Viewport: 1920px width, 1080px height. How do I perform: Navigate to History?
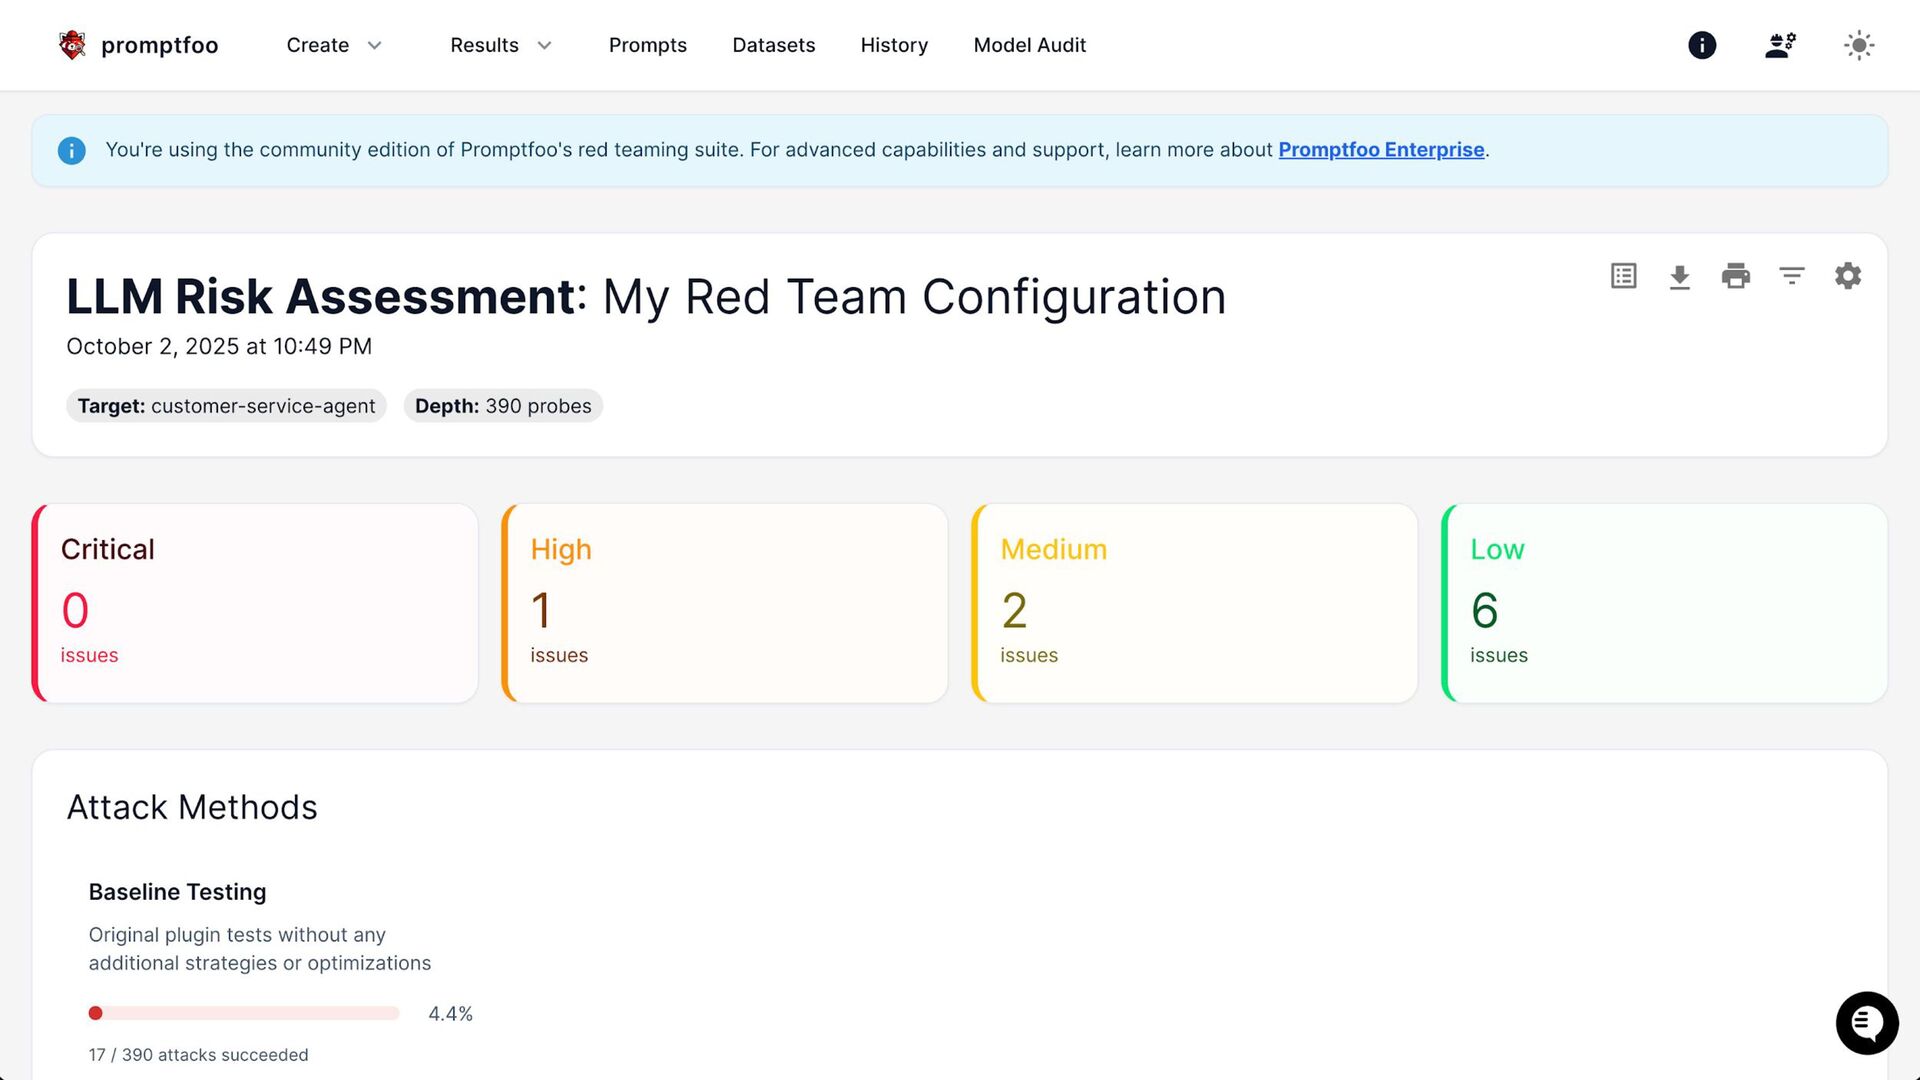pyautogui.click(x=894, y=45)
